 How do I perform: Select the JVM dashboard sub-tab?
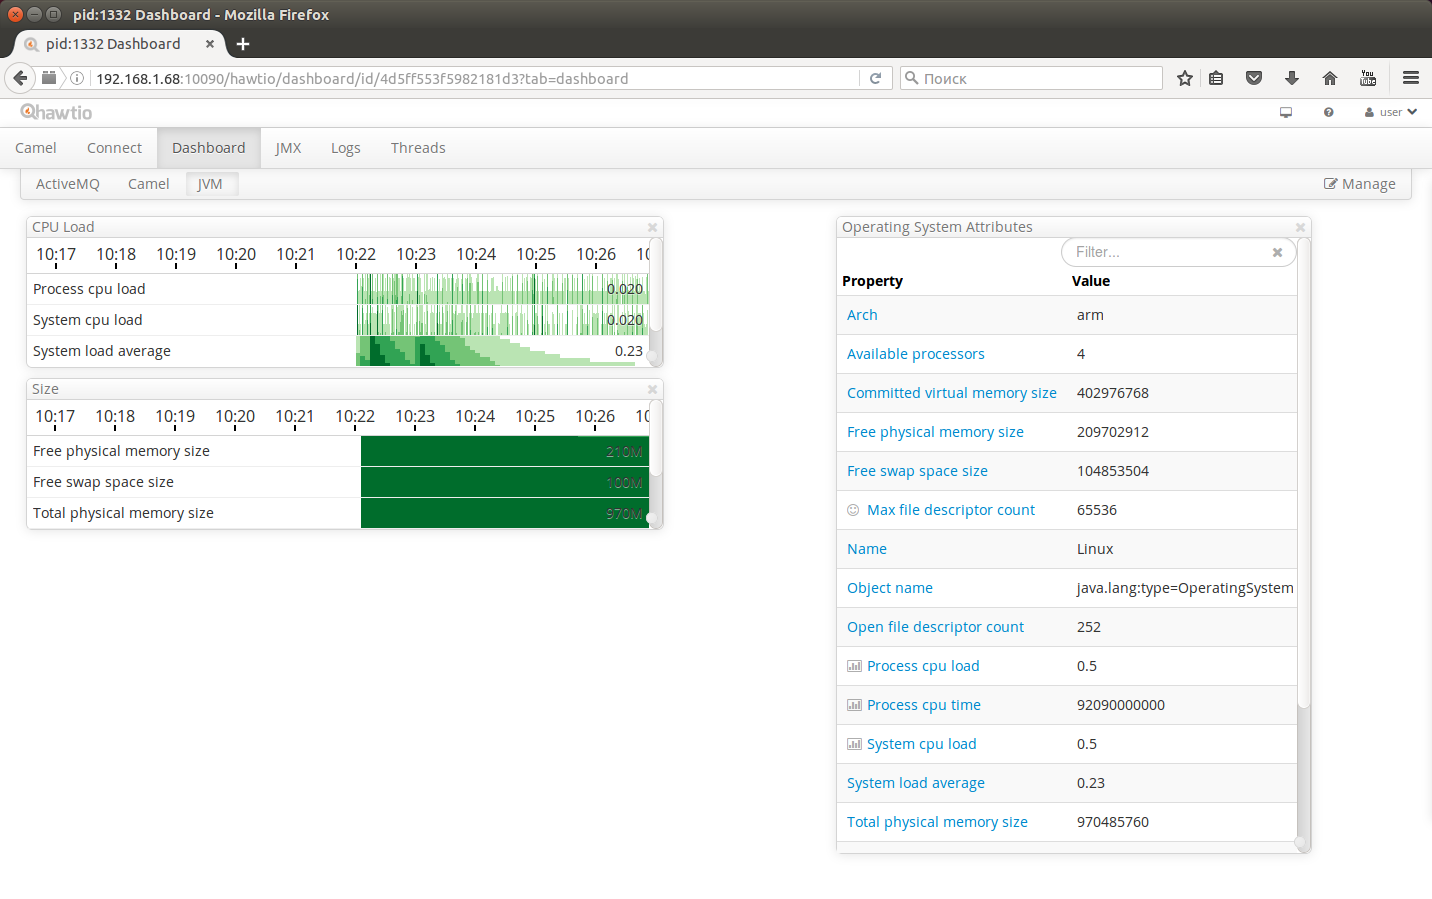coord(210,184)
